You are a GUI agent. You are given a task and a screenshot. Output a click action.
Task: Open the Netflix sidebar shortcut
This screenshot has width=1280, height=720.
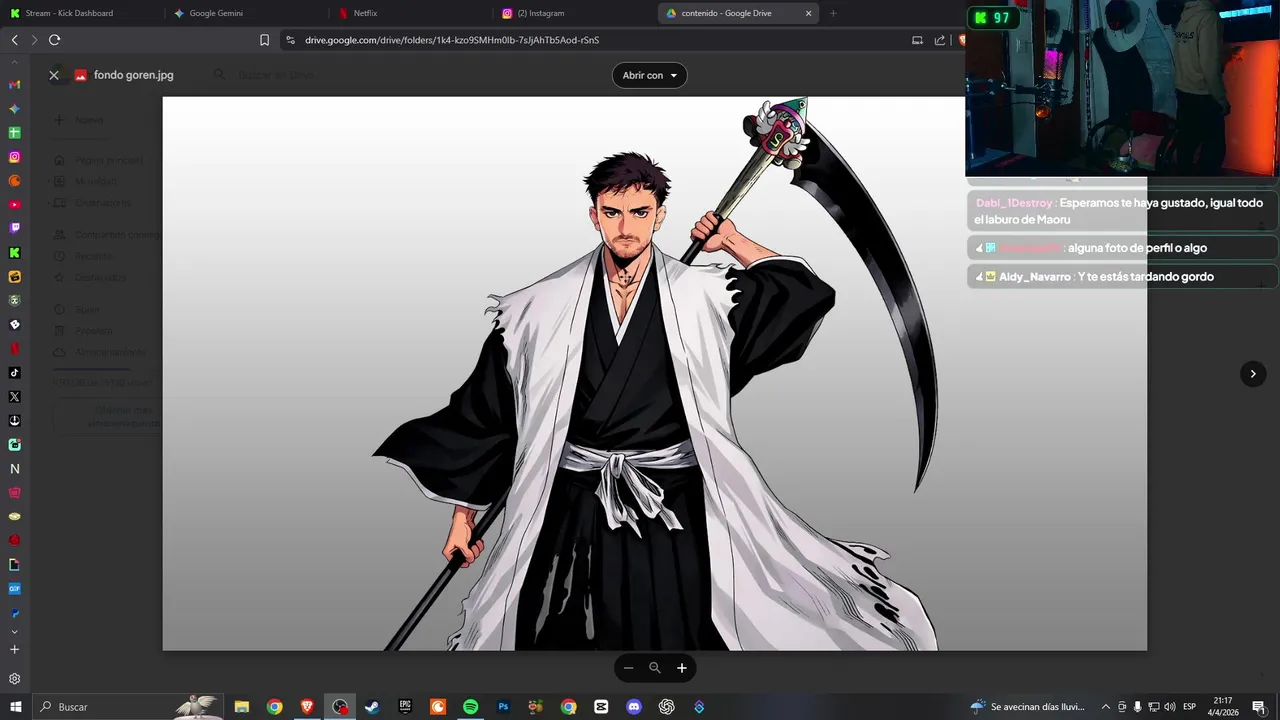coord(14,349)
